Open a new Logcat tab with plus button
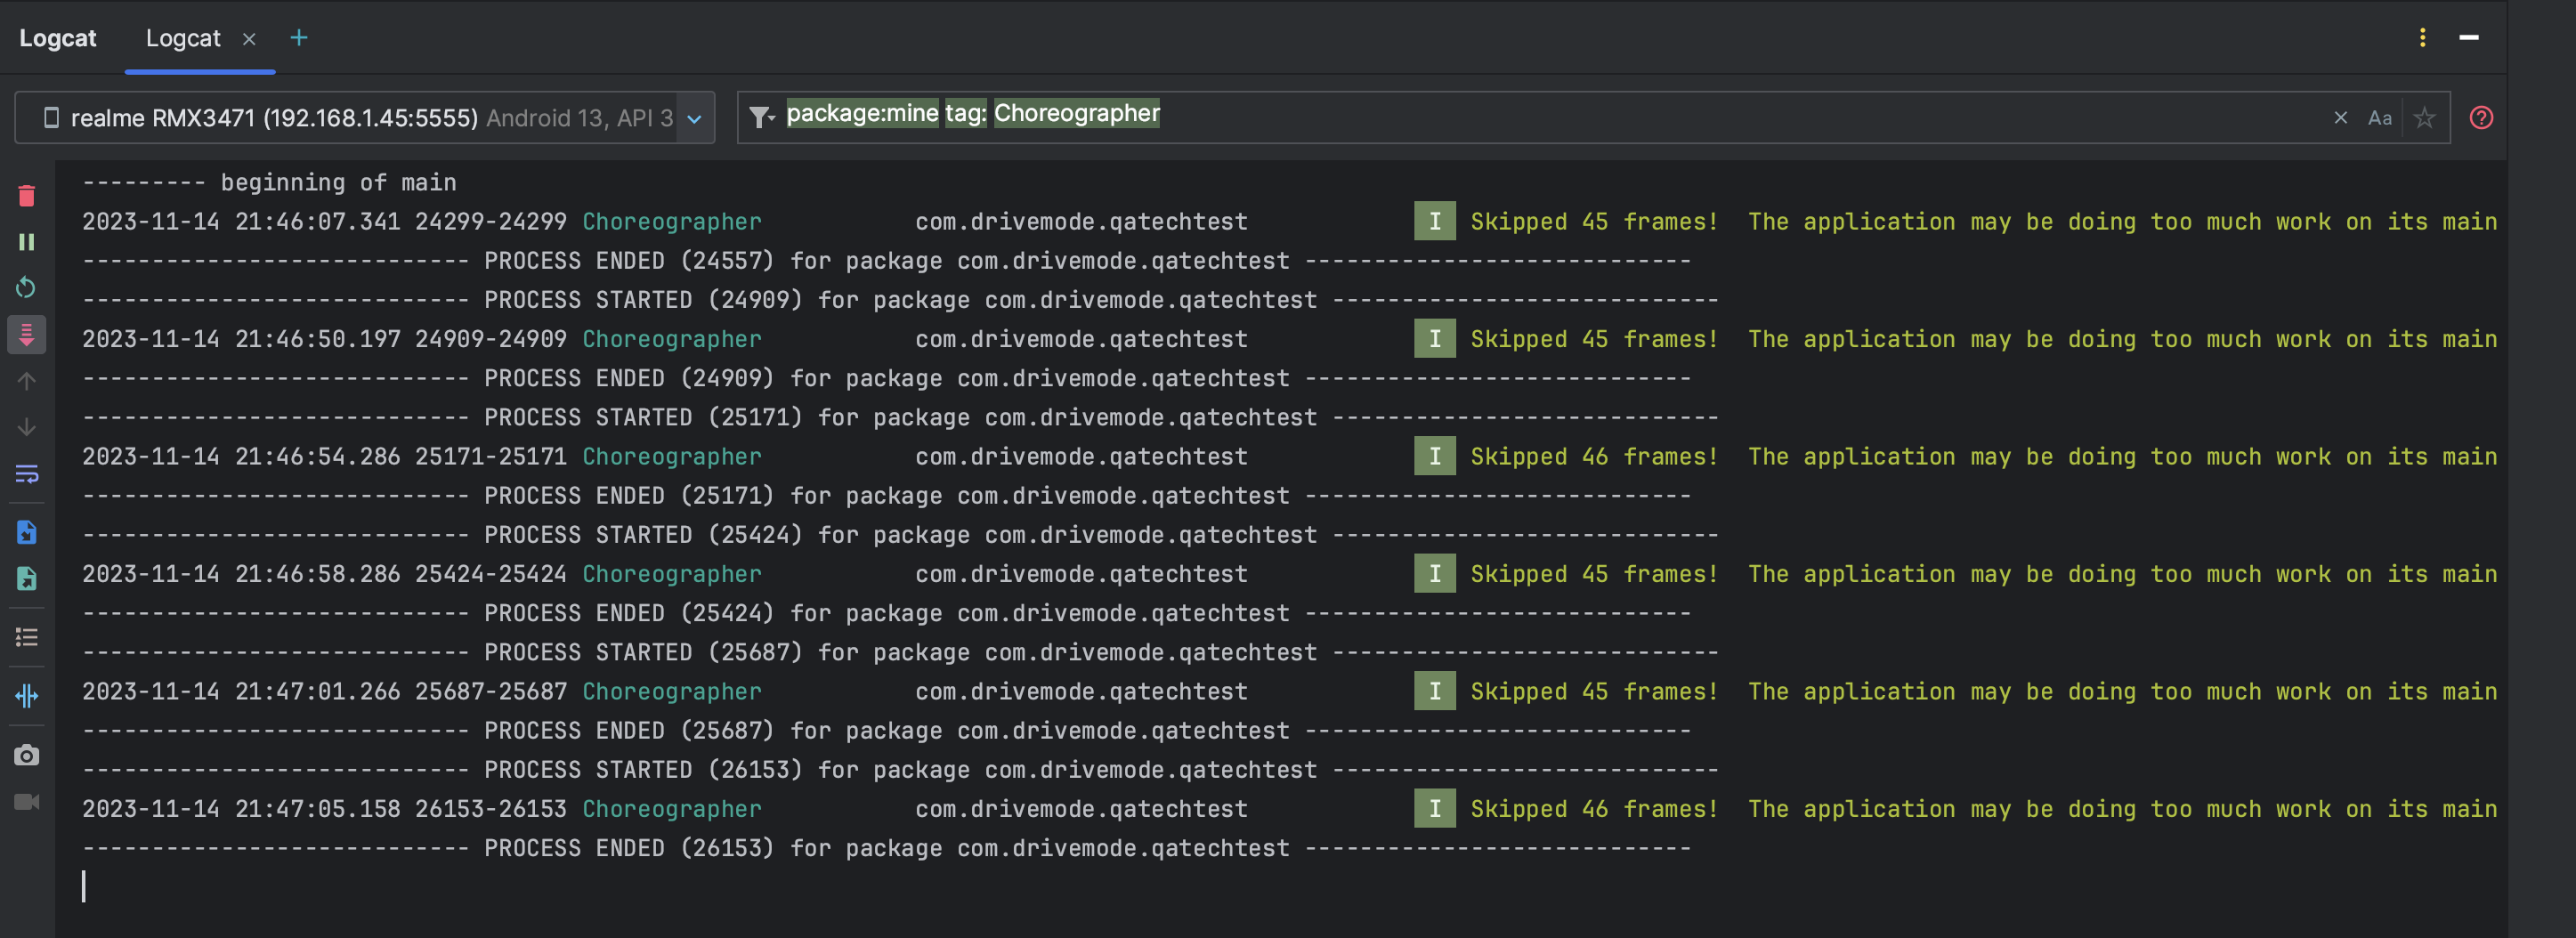The height and width of the screenshot is (938, 2576). [298, 38]
